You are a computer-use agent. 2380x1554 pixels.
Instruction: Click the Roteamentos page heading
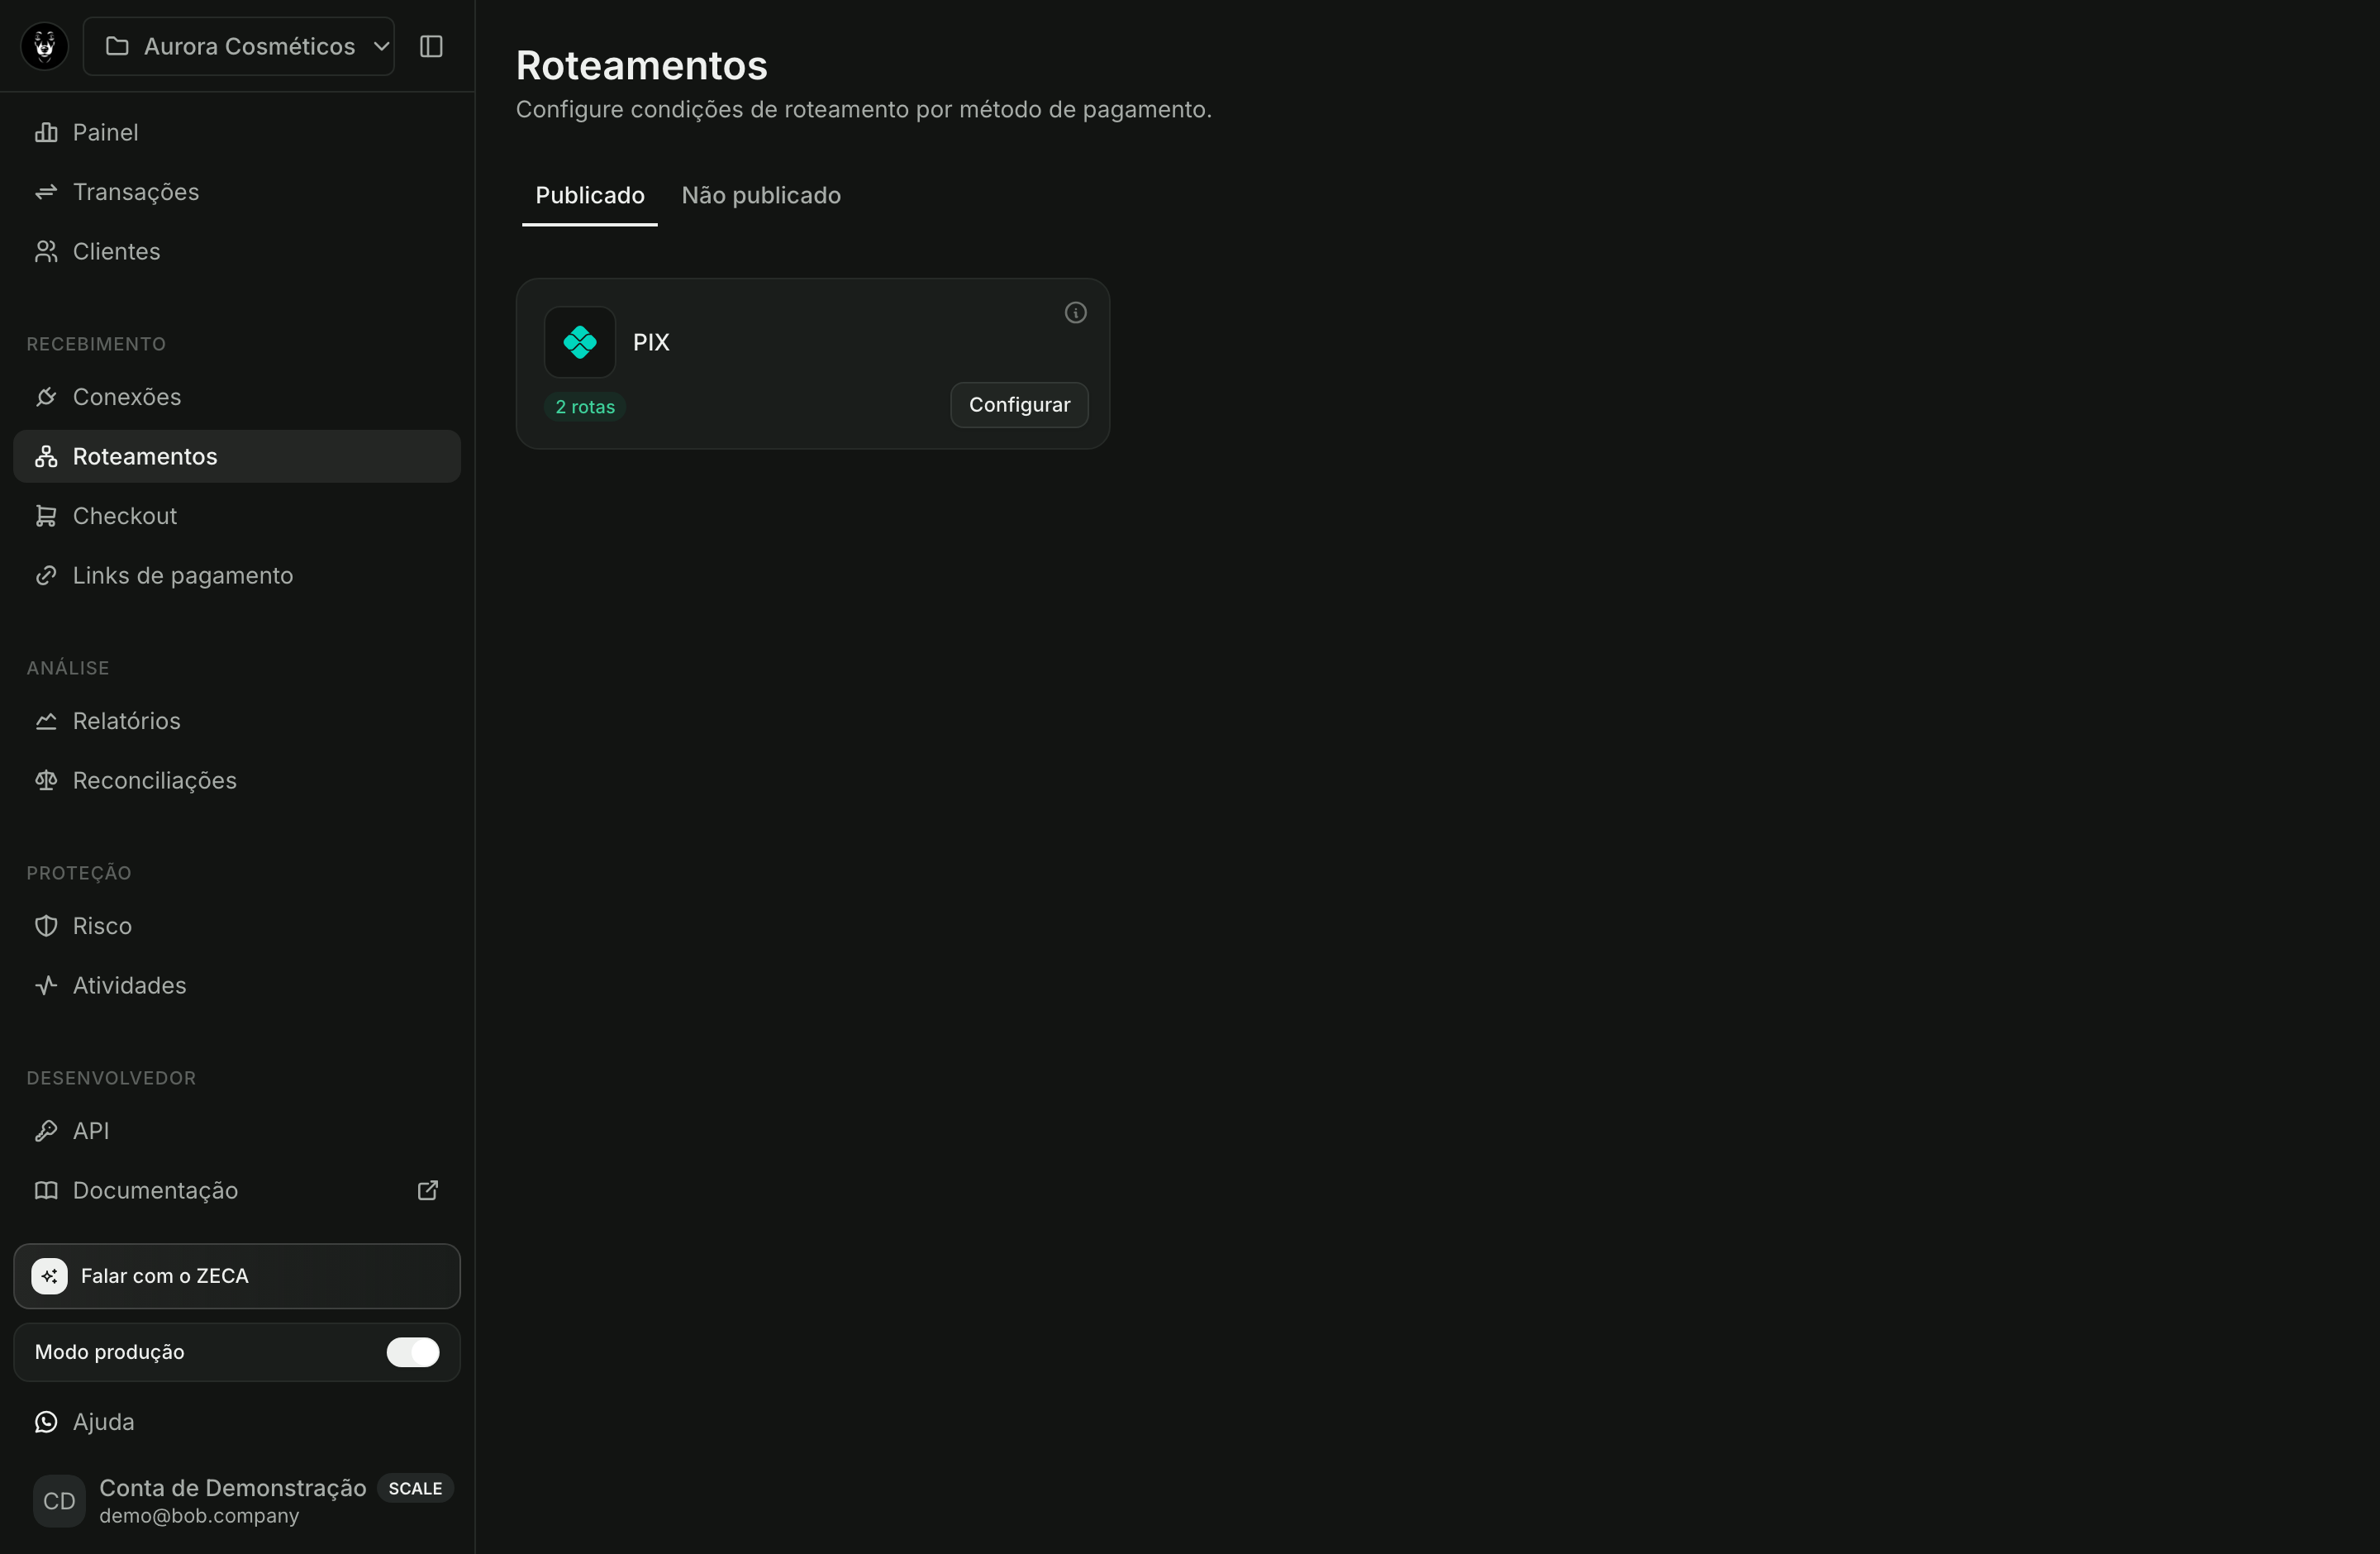coord(642,66)
